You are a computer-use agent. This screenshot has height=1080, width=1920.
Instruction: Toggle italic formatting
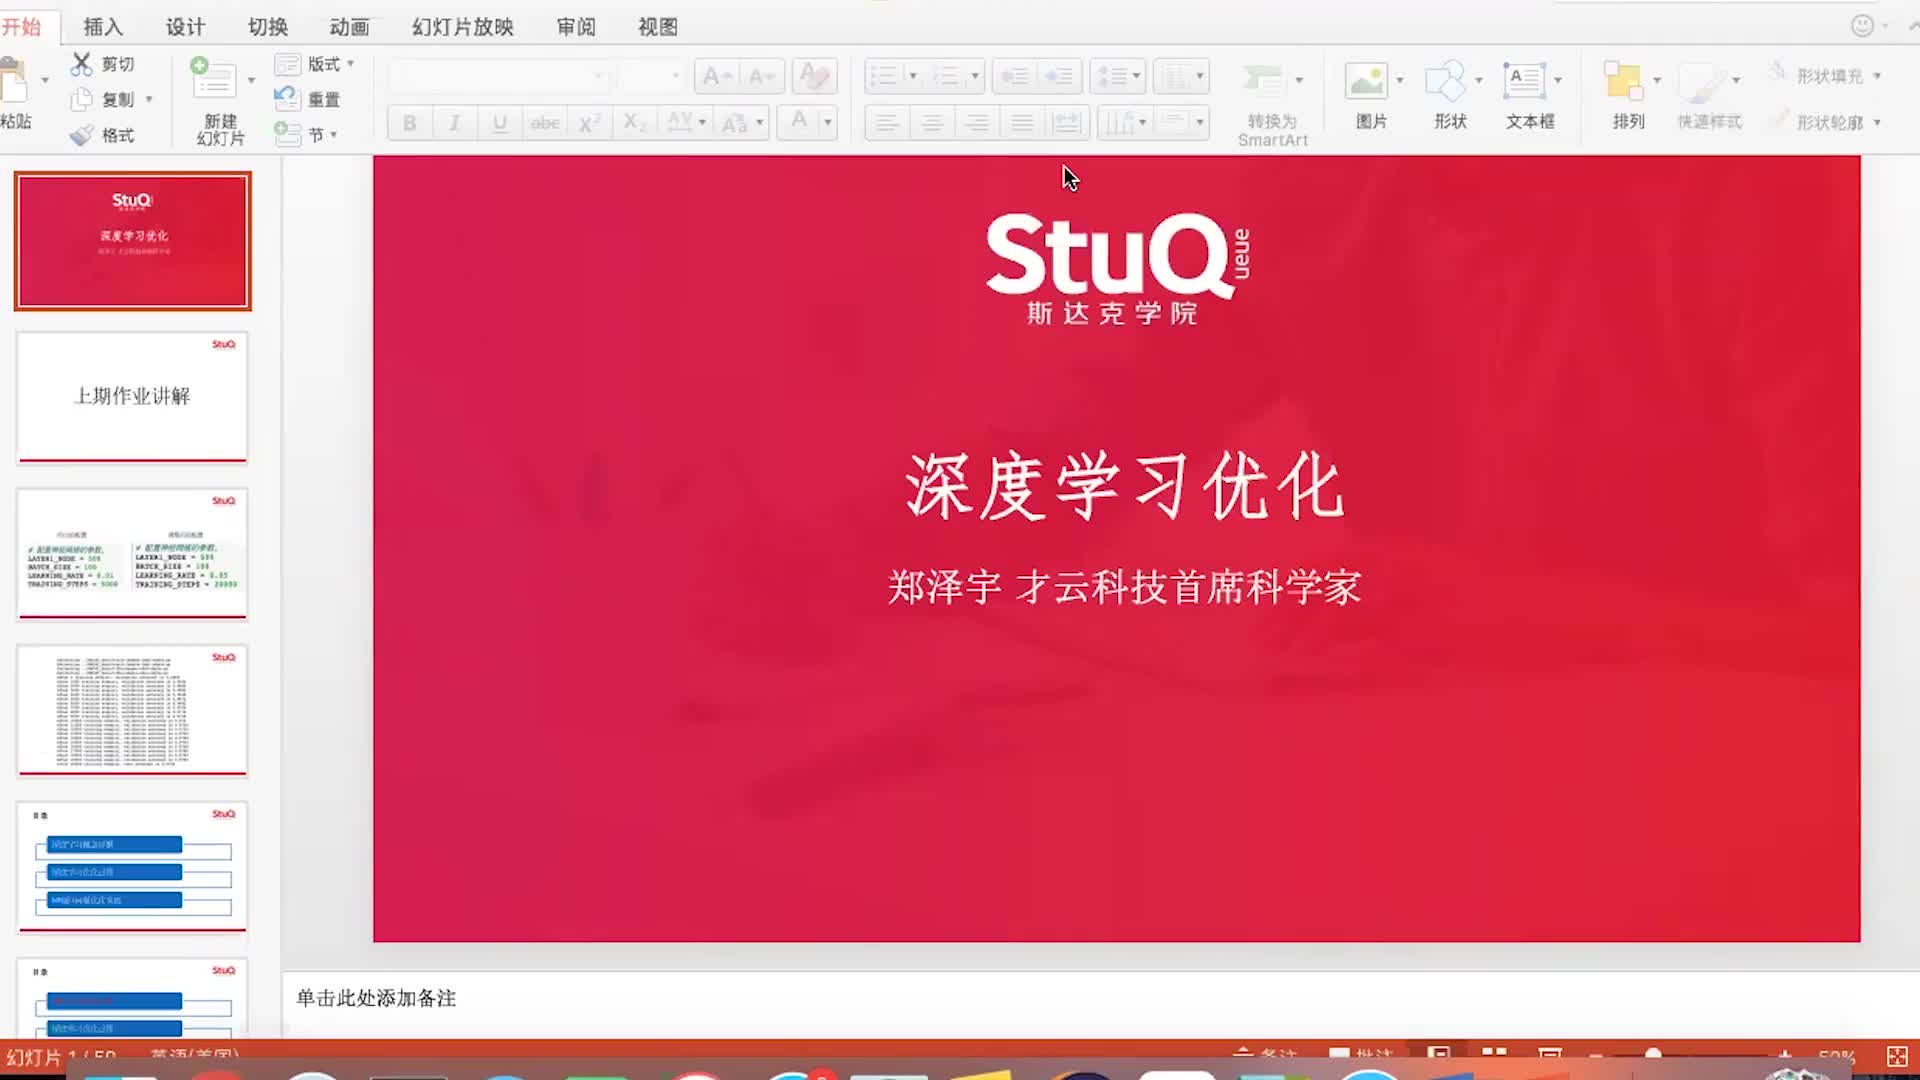[454, 122]
